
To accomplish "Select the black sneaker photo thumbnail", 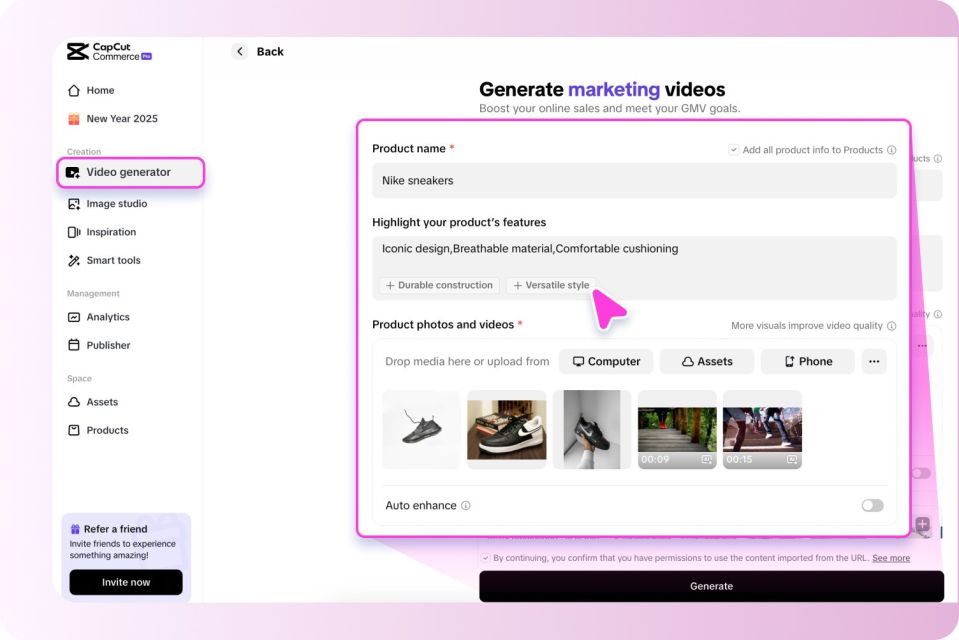I will click(420, 429).
